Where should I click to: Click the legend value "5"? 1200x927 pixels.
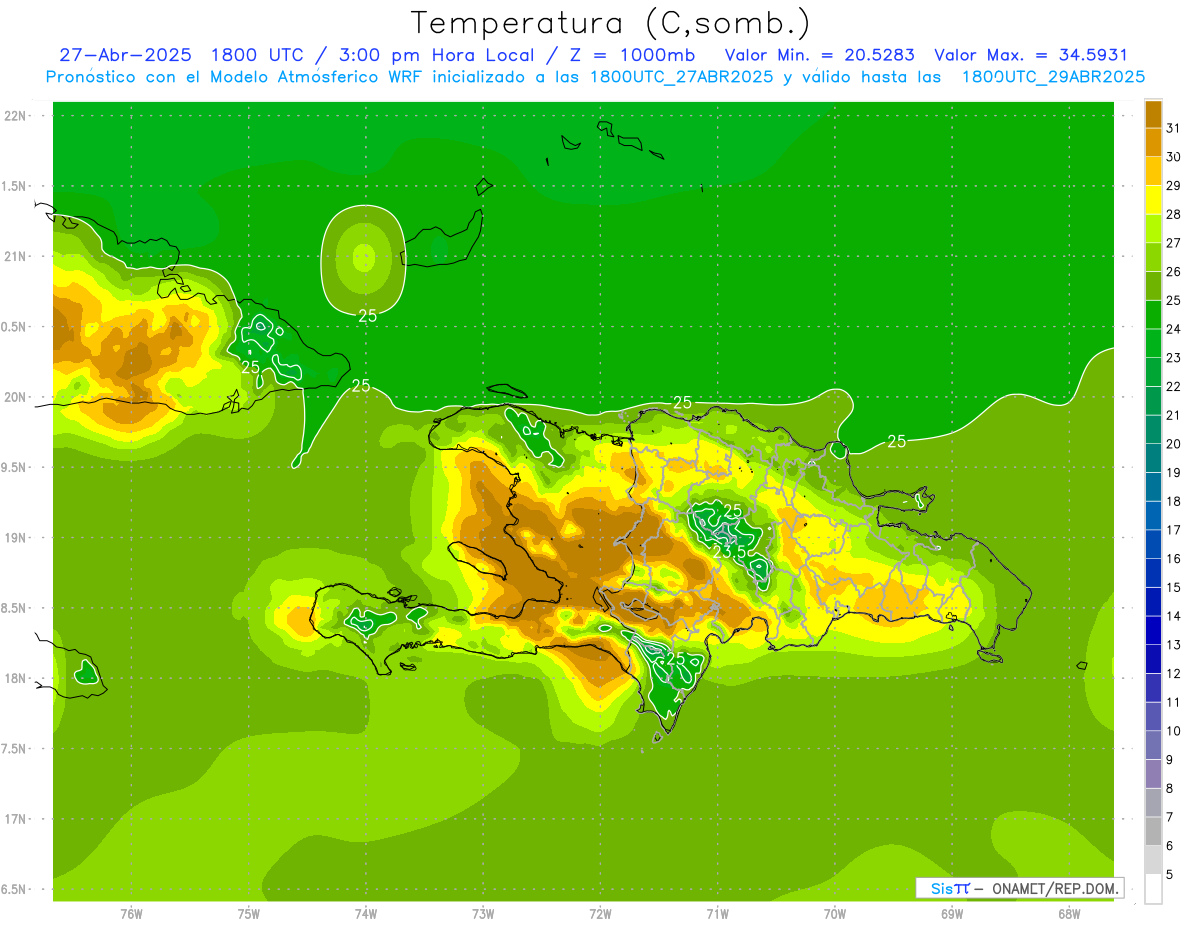pyautogui.click(x=1169, y=875)
